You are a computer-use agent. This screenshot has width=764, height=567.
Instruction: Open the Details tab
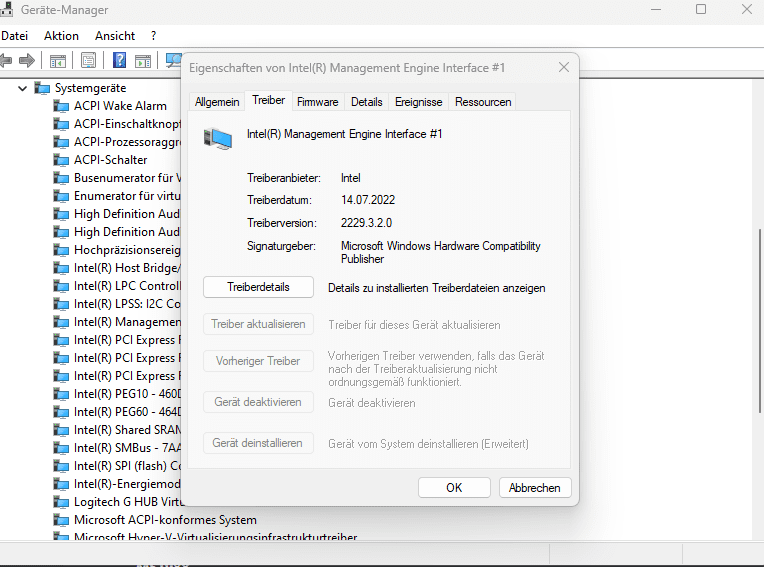pos(366,102)
